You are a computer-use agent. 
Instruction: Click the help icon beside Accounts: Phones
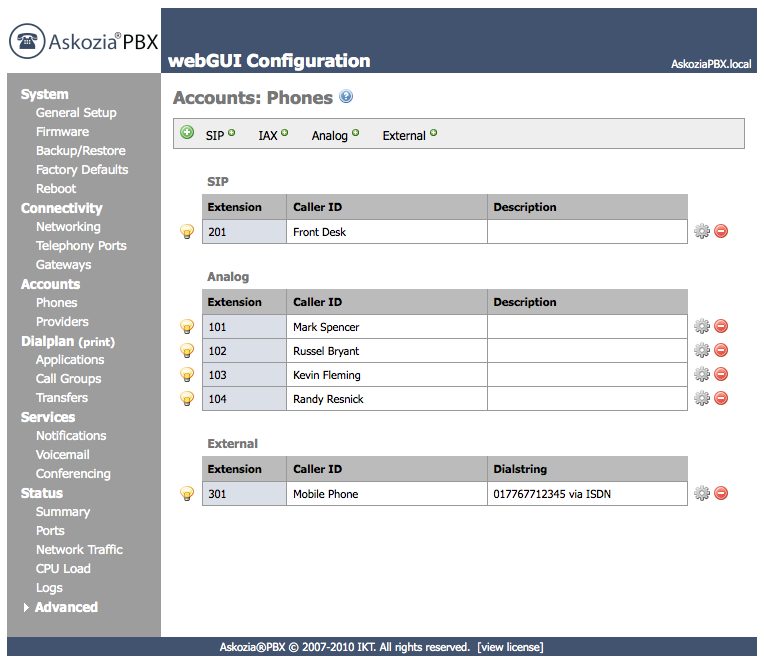[346, 96]
